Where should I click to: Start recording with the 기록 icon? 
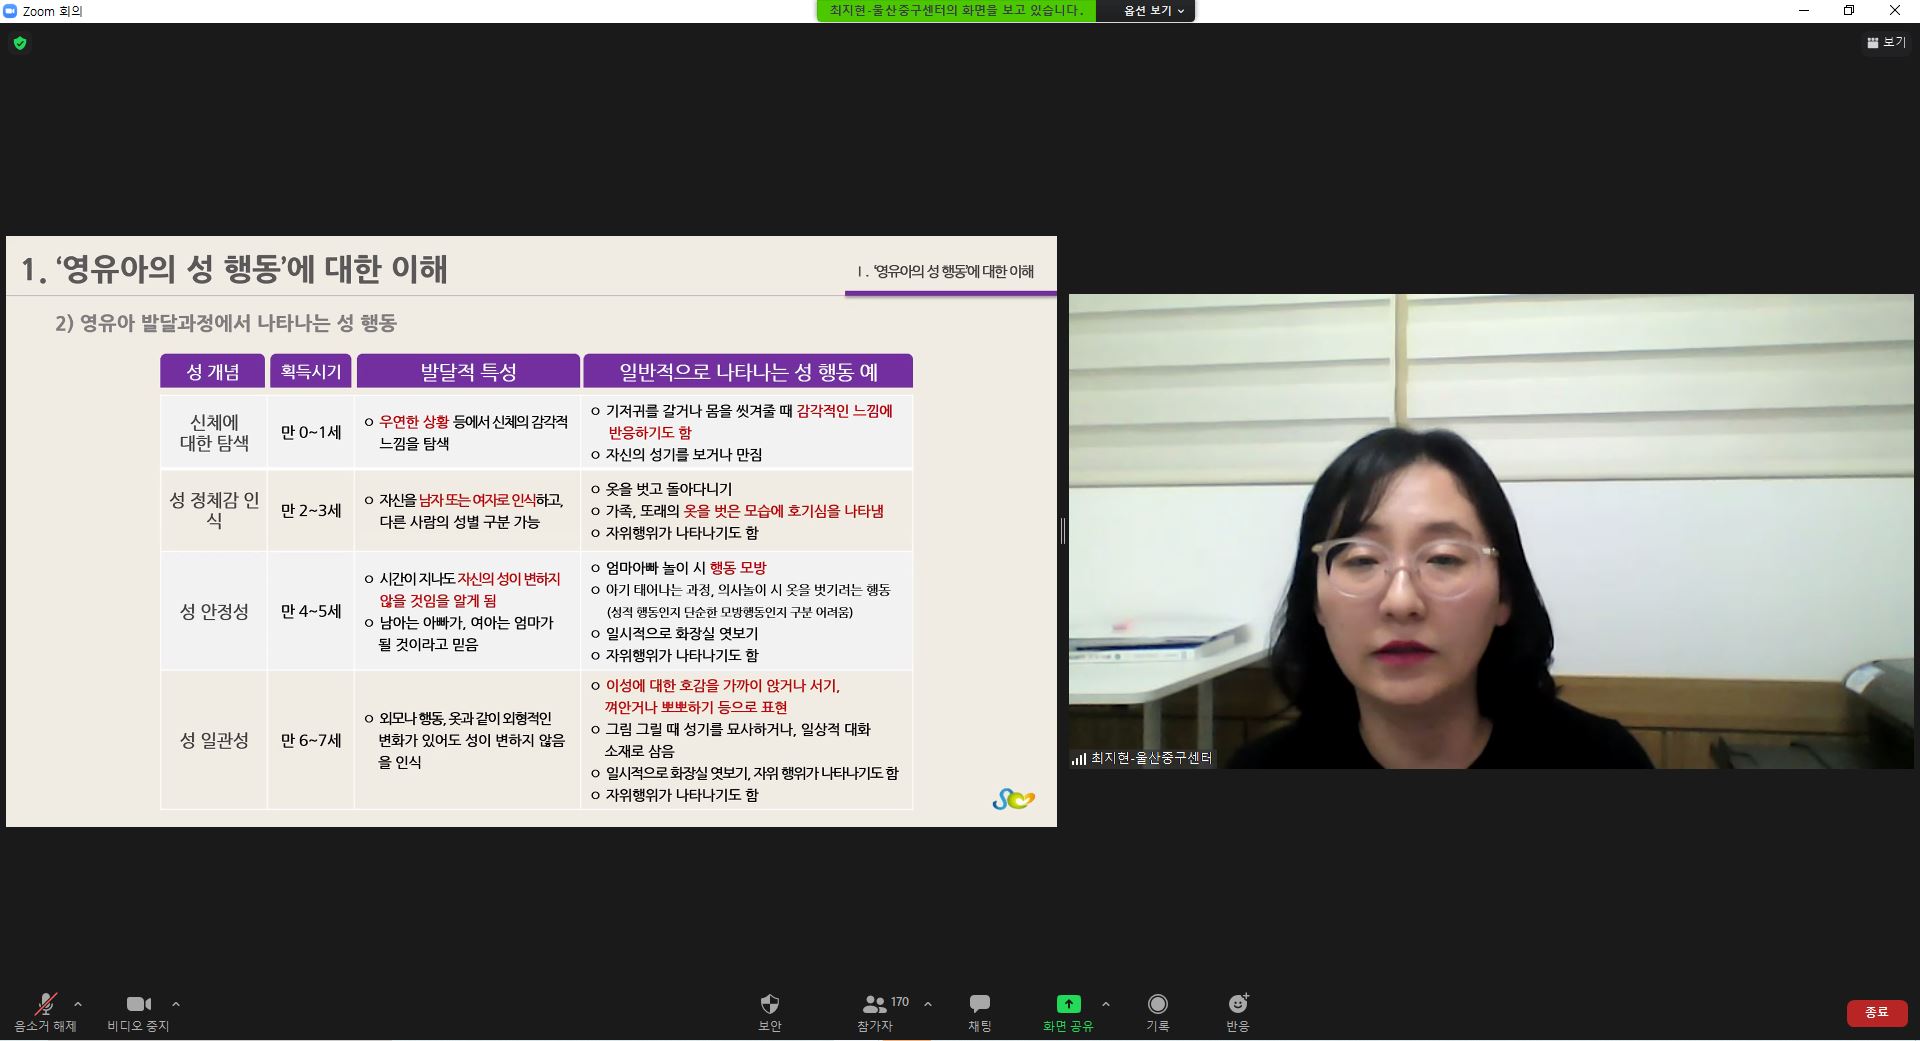(1157, 1004)
